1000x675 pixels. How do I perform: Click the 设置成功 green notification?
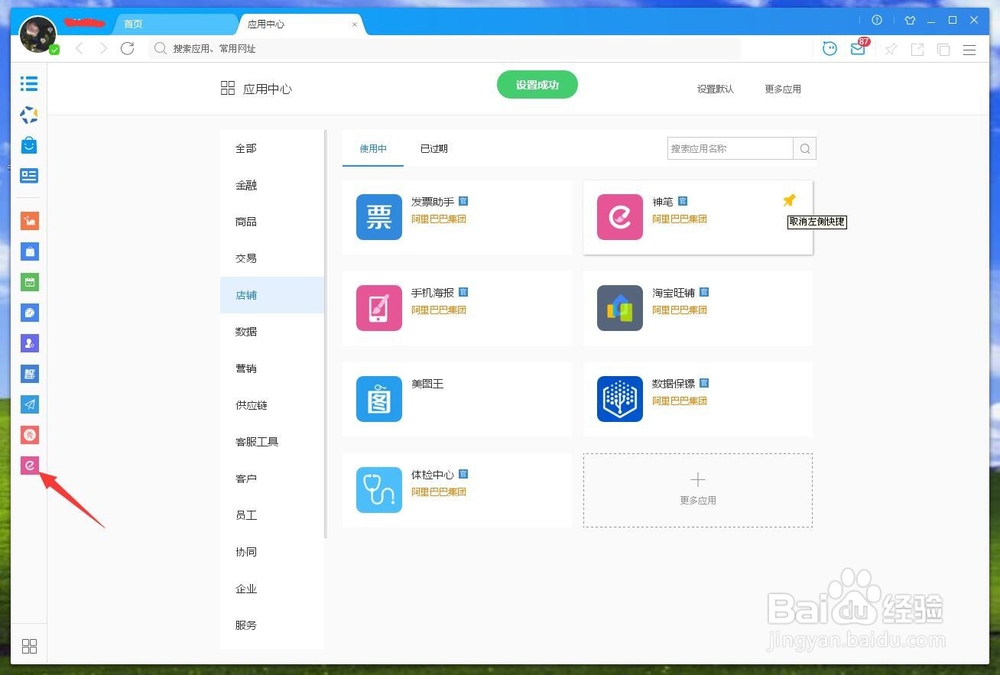click(x=537, y=85)
